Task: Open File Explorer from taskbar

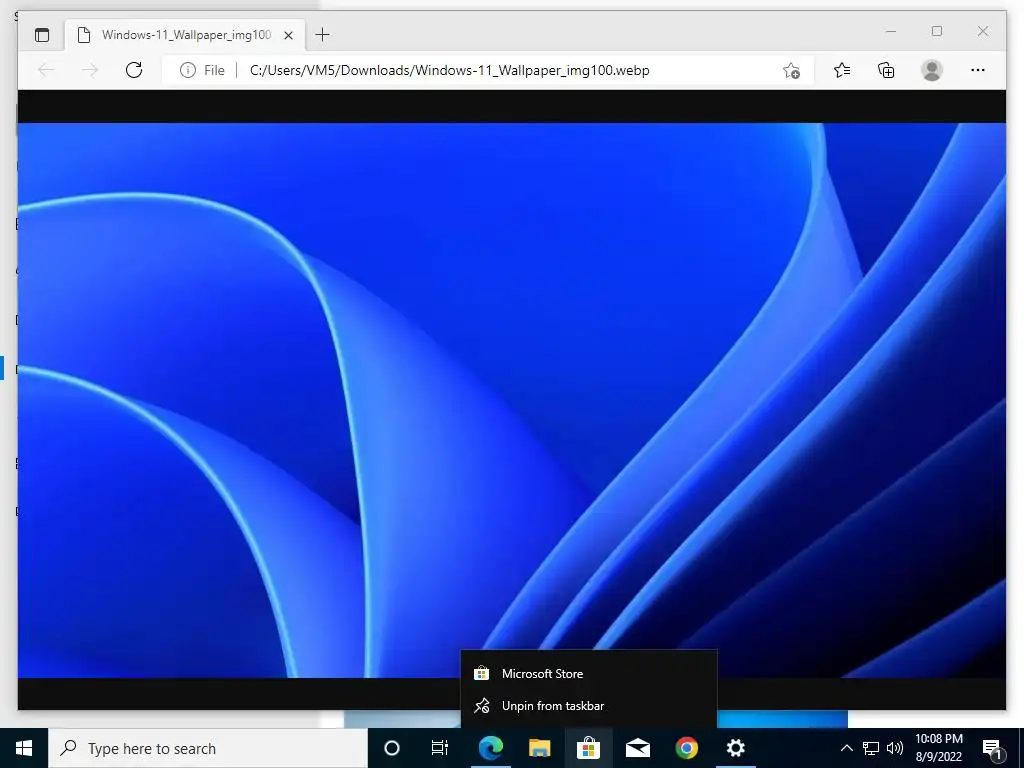Action: [539, 748]
